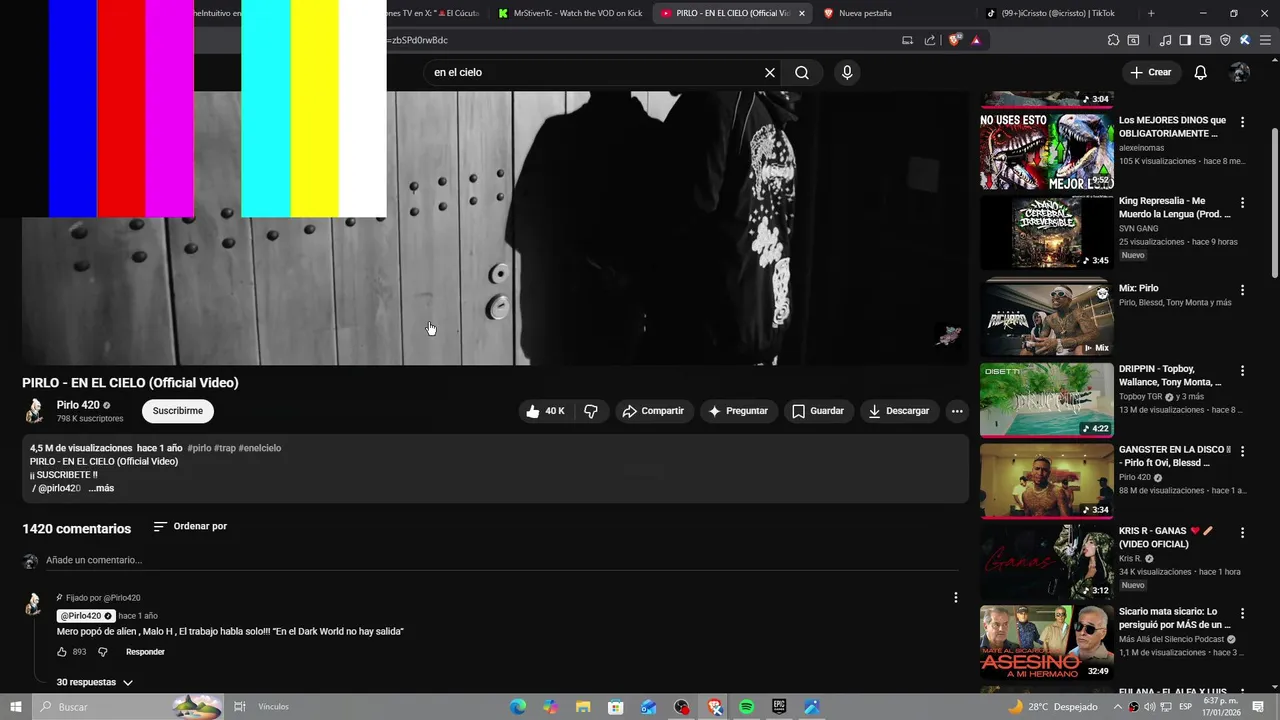Open more actions next to Descargar

[957, 411]
